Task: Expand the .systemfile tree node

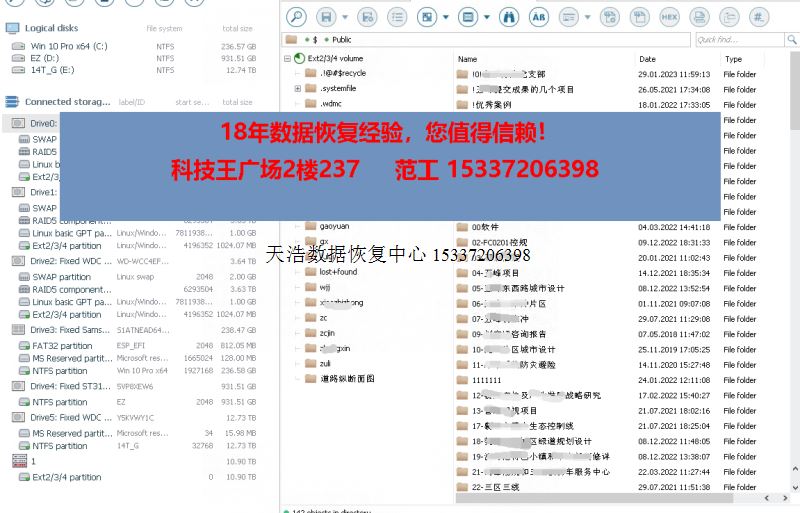Action: (x=298, y=89)
